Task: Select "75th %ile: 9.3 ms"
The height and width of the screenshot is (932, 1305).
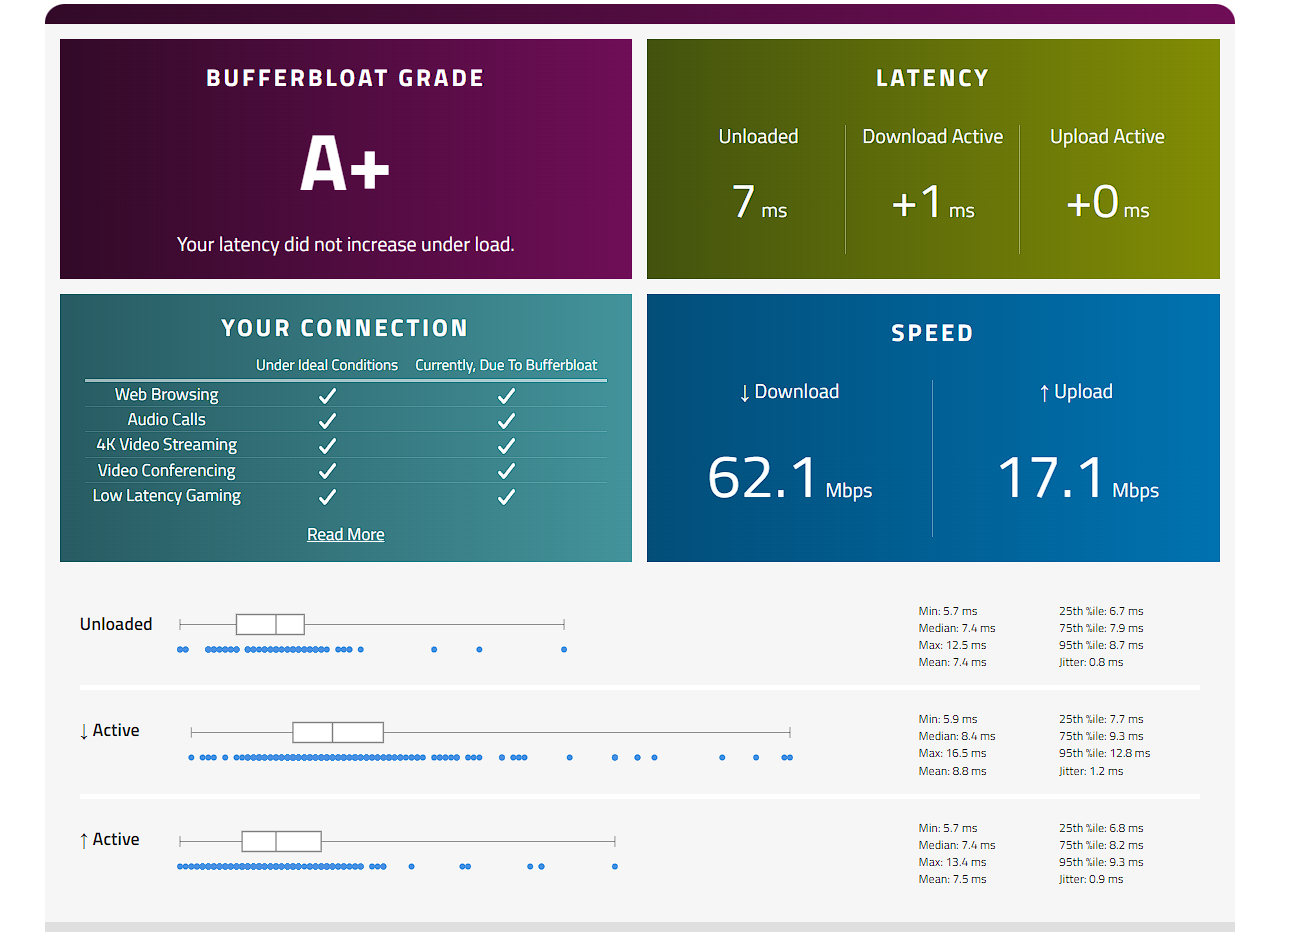Action: 1101,737
